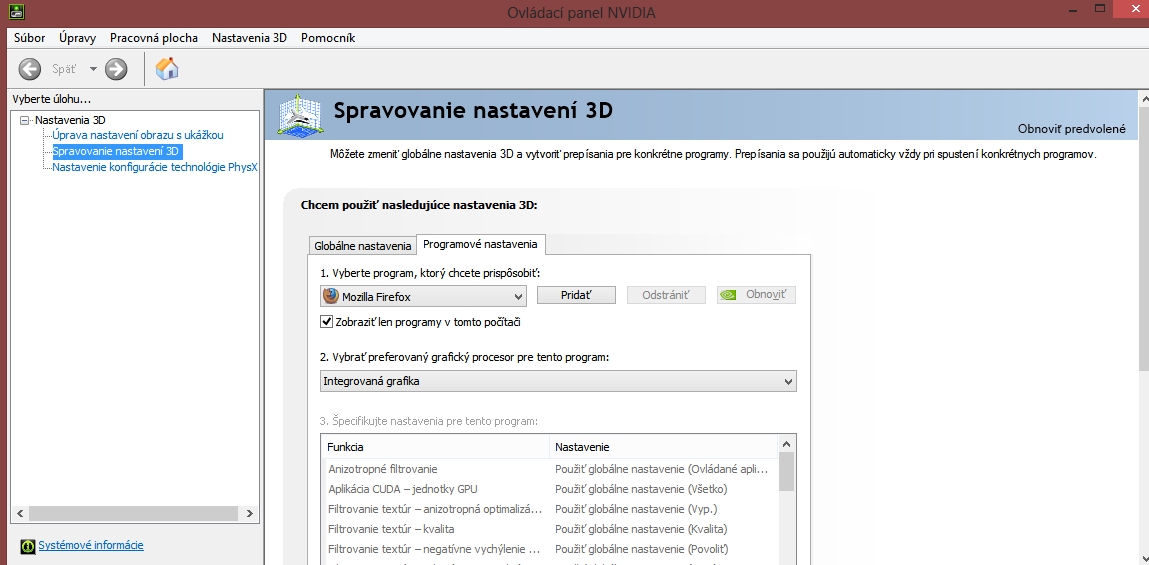
Task: Switch to the Globálne nastavenia tab
Action: point(363,245)
